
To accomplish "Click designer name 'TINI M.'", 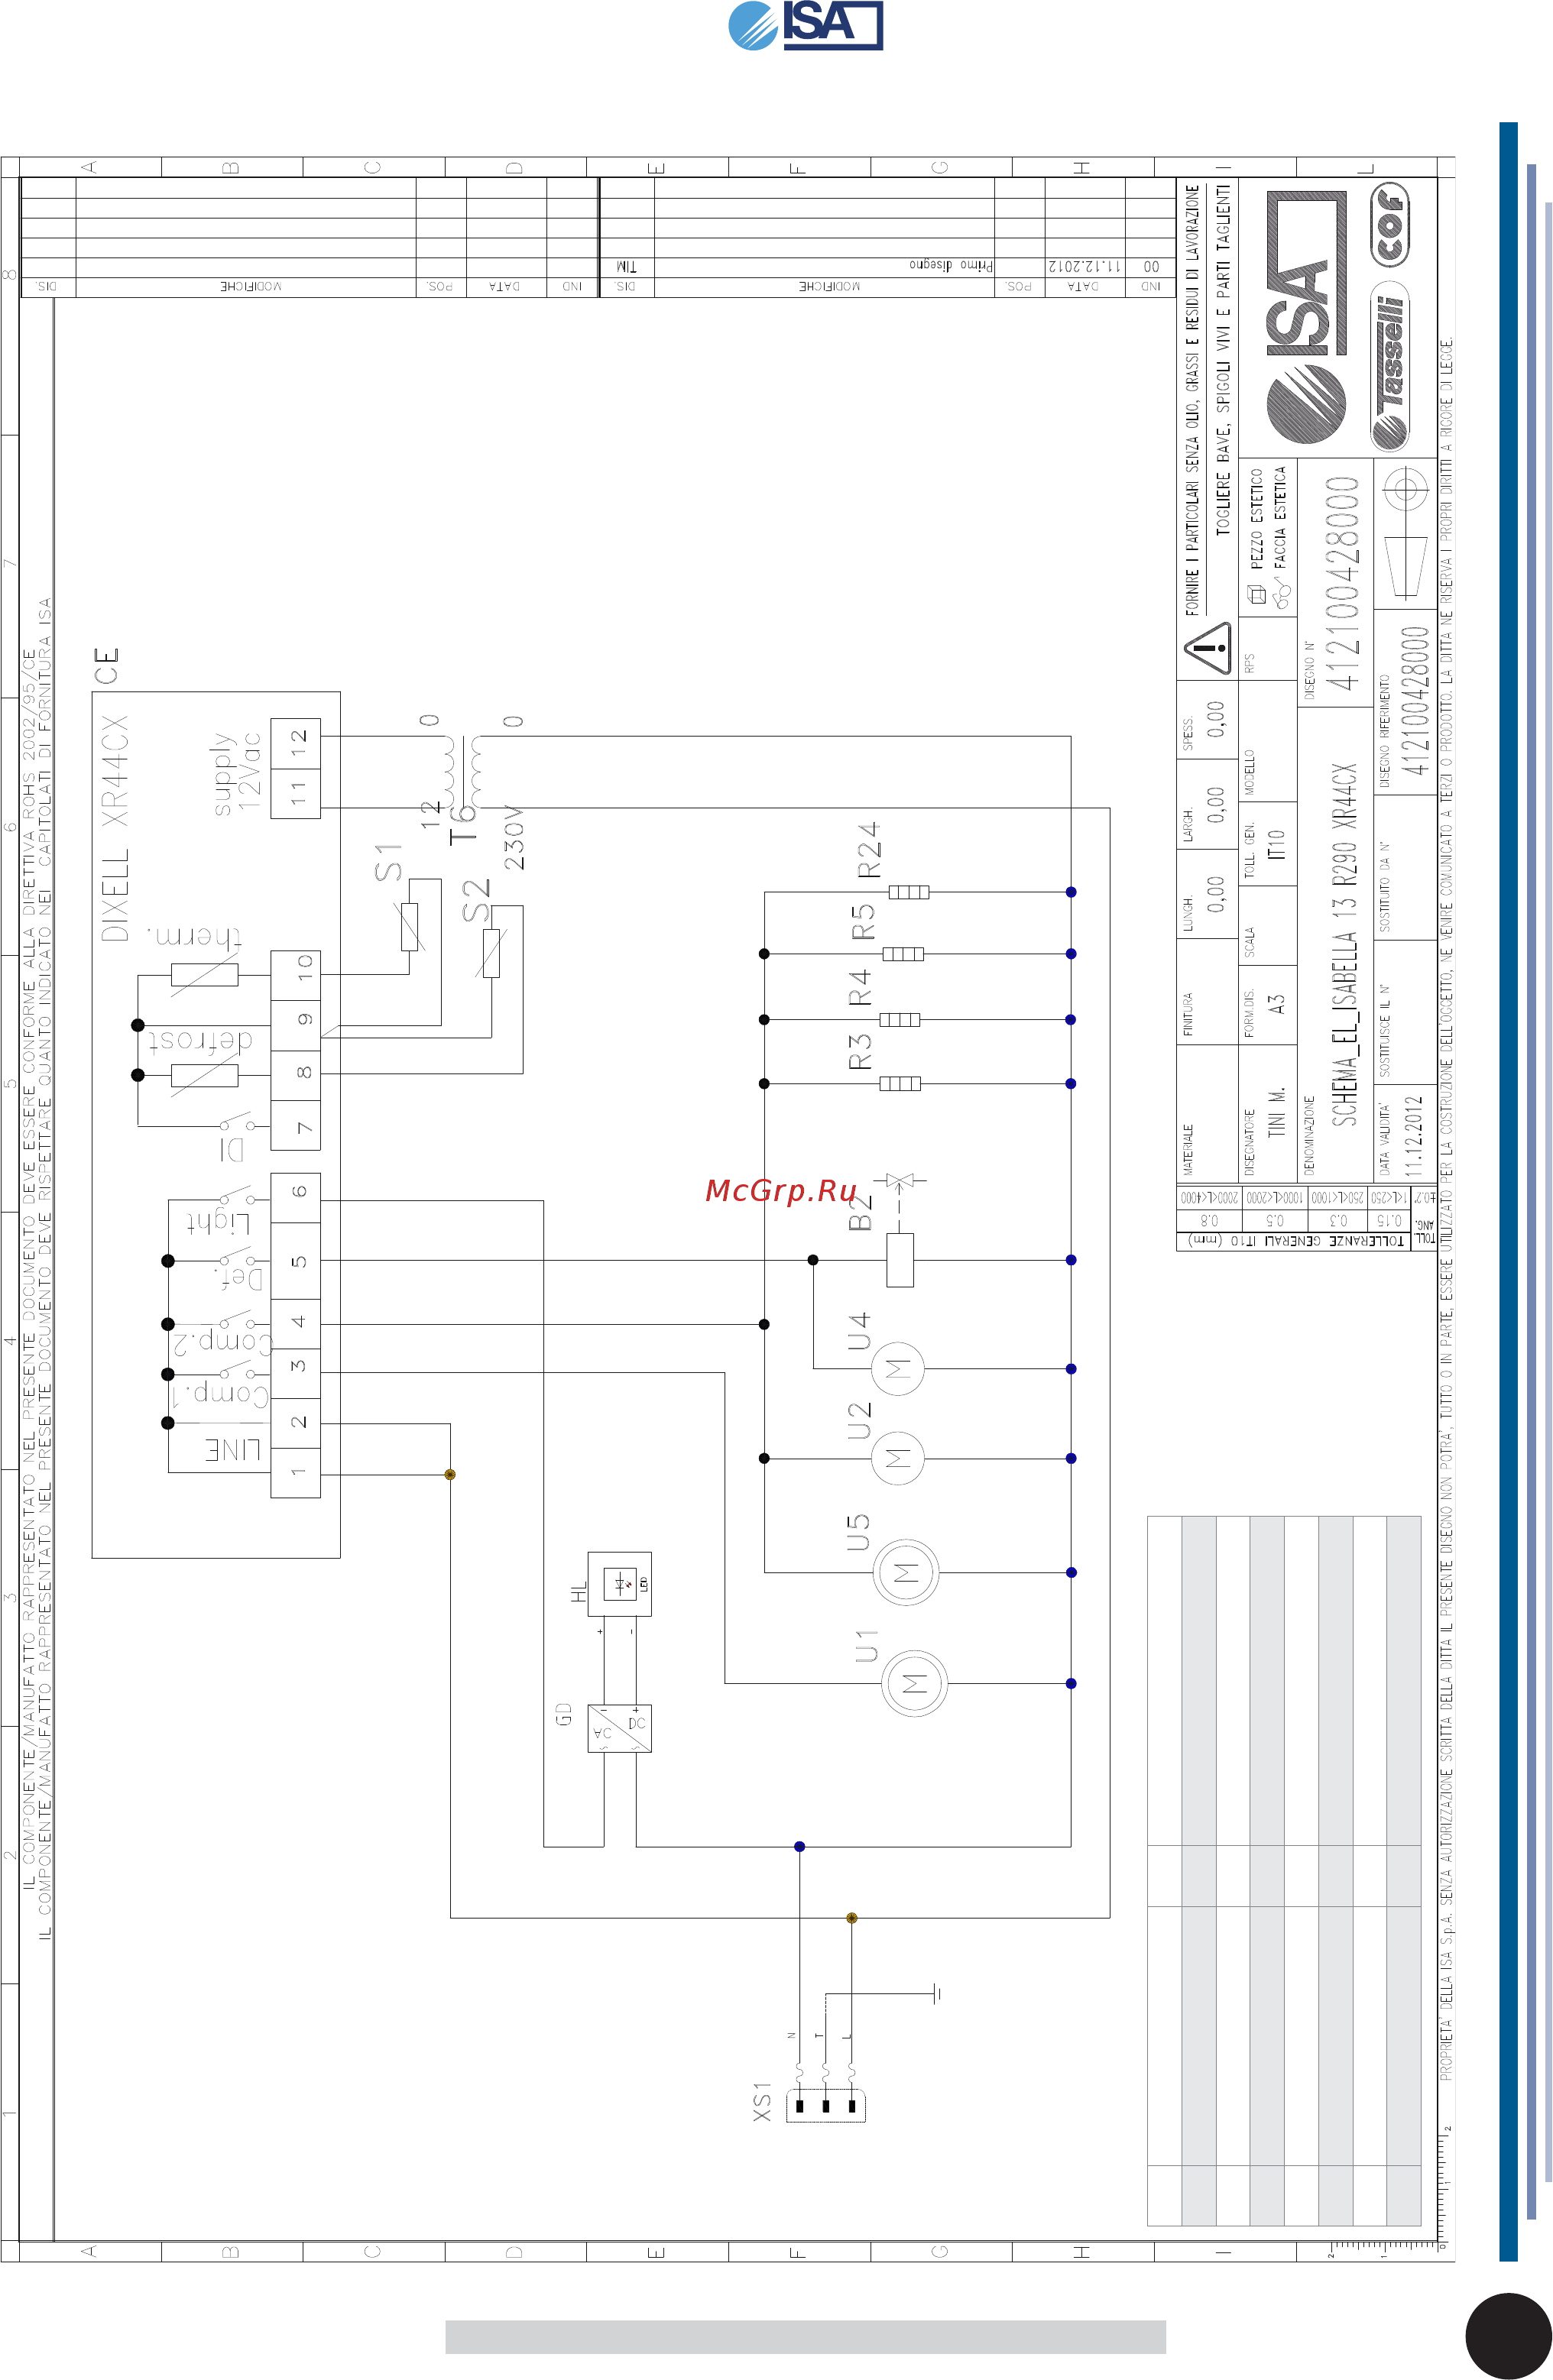I will pyautogui.click(x=1276, y=1112).
